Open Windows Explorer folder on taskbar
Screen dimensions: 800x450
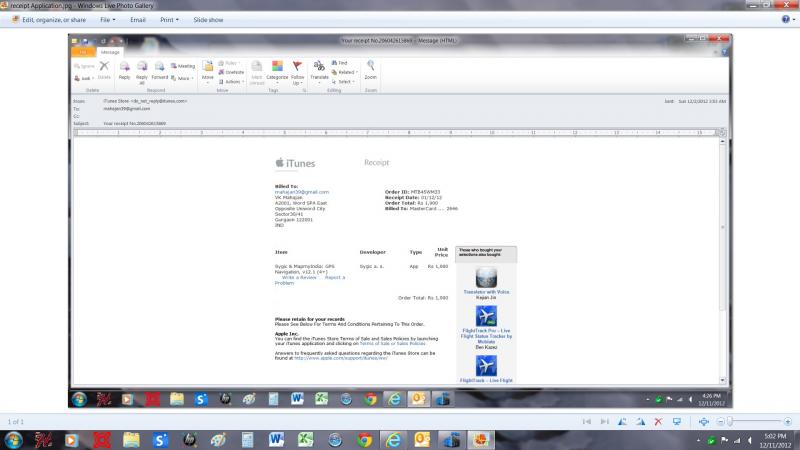[x=131, y=440]
